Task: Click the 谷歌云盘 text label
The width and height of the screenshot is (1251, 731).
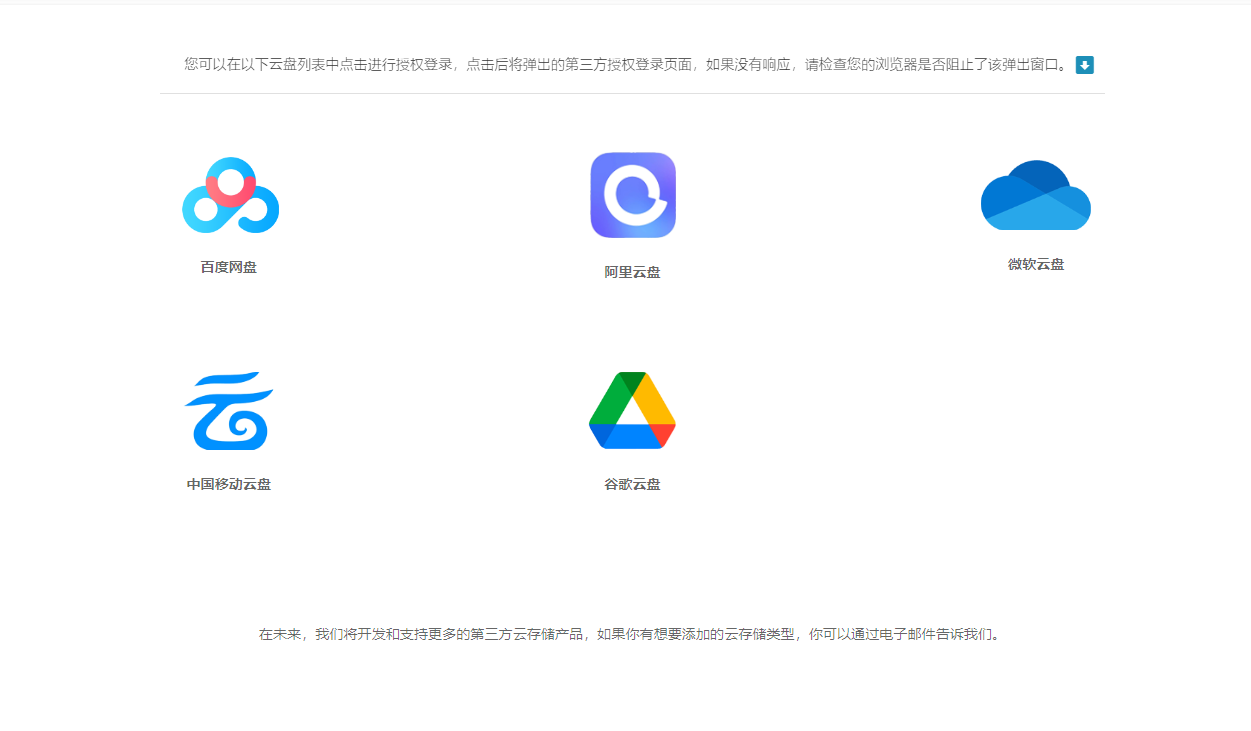Action: [633, 484]
